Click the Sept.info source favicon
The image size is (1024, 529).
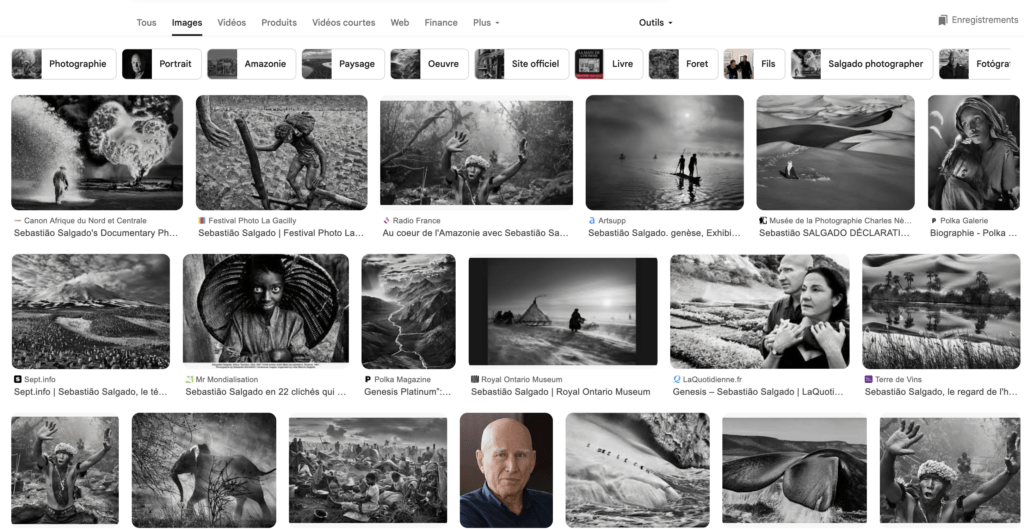pyautogui.click(x=18, y=380)
